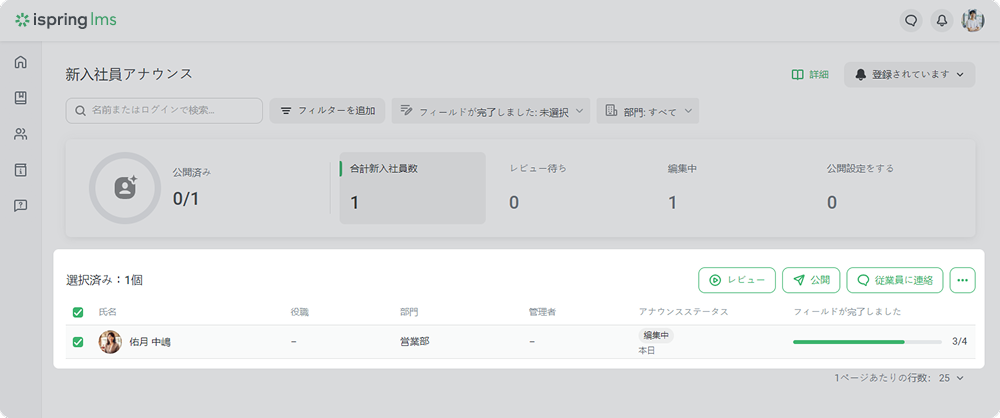Click the 公開 button

810,281
